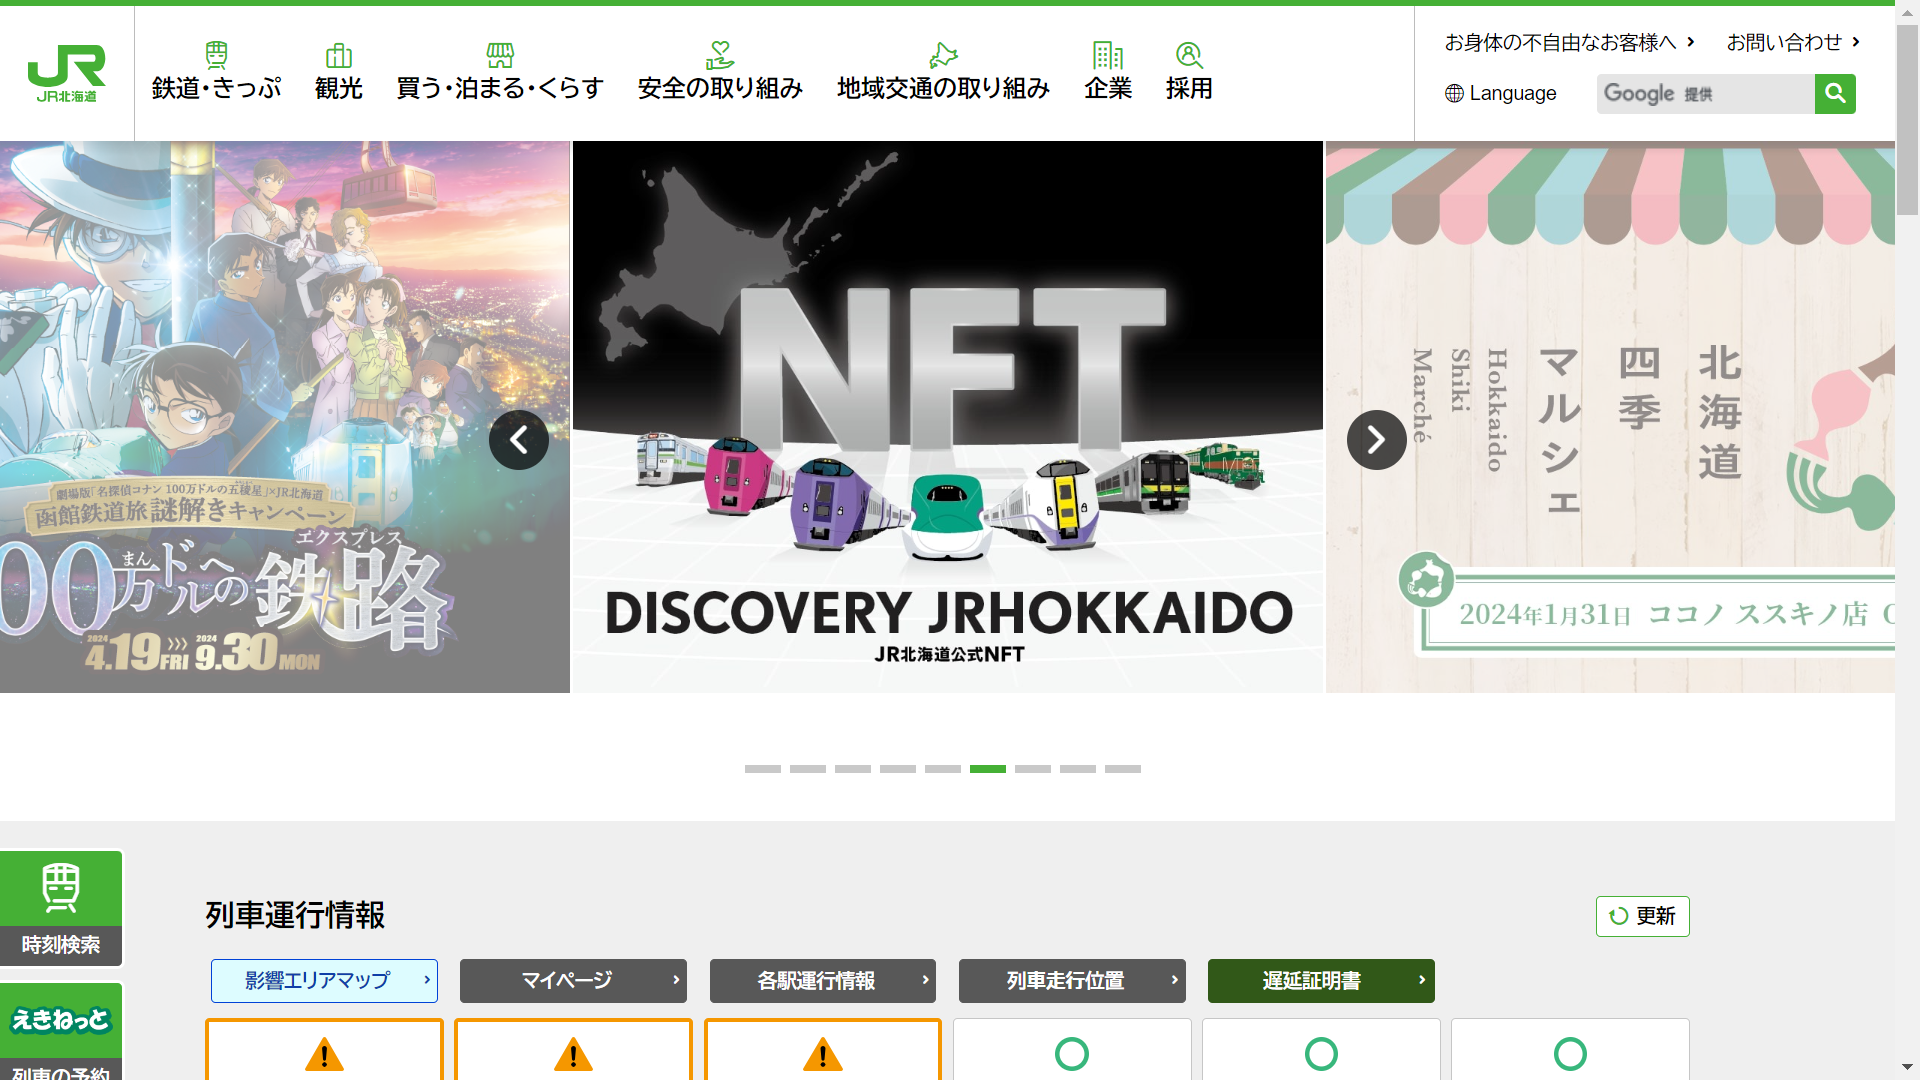Open the 各駅運行情報 button

click(823, 981)
